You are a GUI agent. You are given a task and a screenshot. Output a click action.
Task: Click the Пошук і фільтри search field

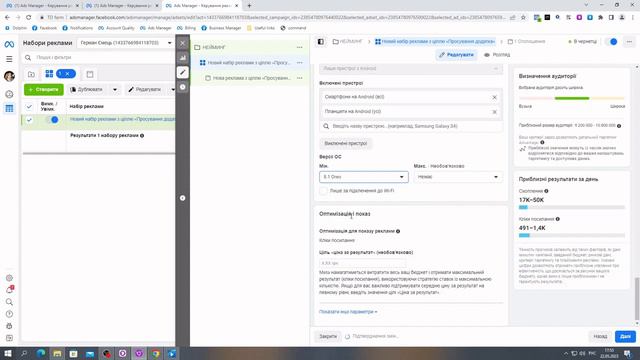click(99, 58)
